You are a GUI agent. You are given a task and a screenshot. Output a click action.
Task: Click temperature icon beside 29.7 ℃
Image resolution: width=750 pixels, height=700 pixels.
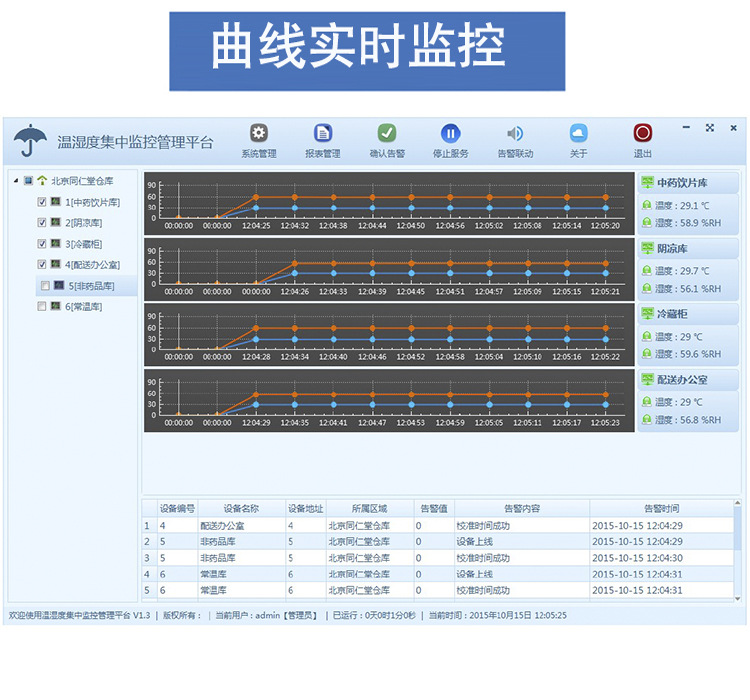647,271
